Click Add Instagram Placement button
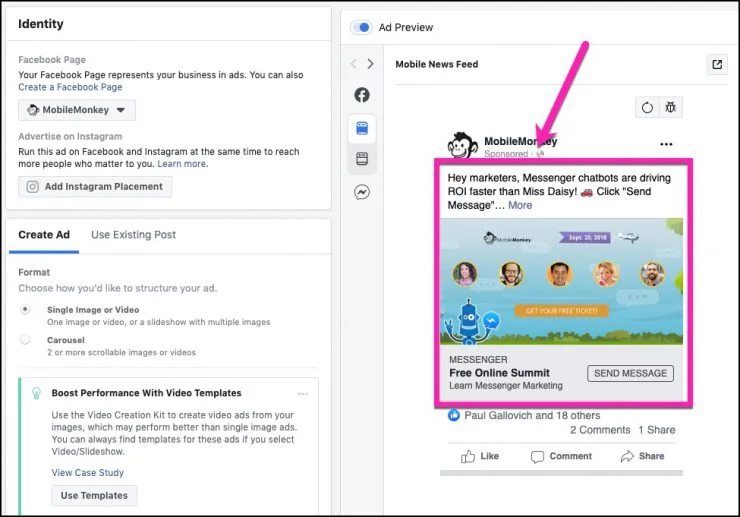 coord(95,186)
